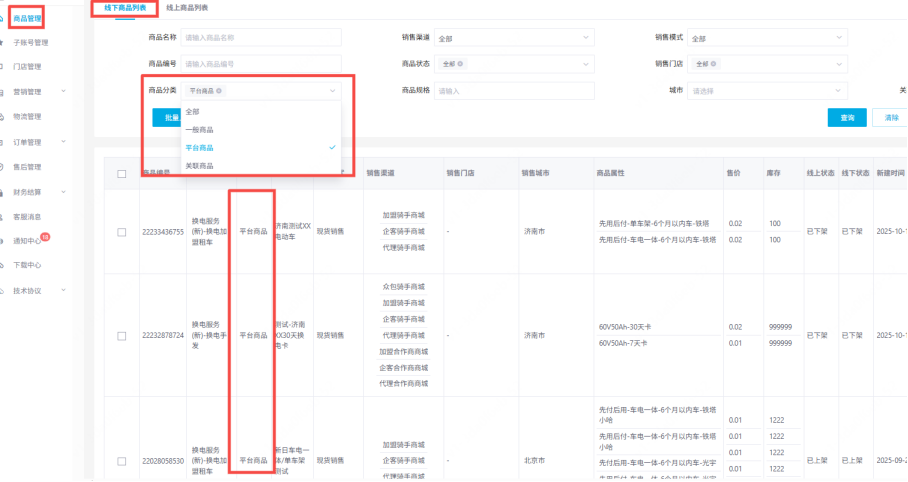Screen dimensions: 908x482
Task: Click the 客服消息 sidebar icon
Action: (6, 216)
